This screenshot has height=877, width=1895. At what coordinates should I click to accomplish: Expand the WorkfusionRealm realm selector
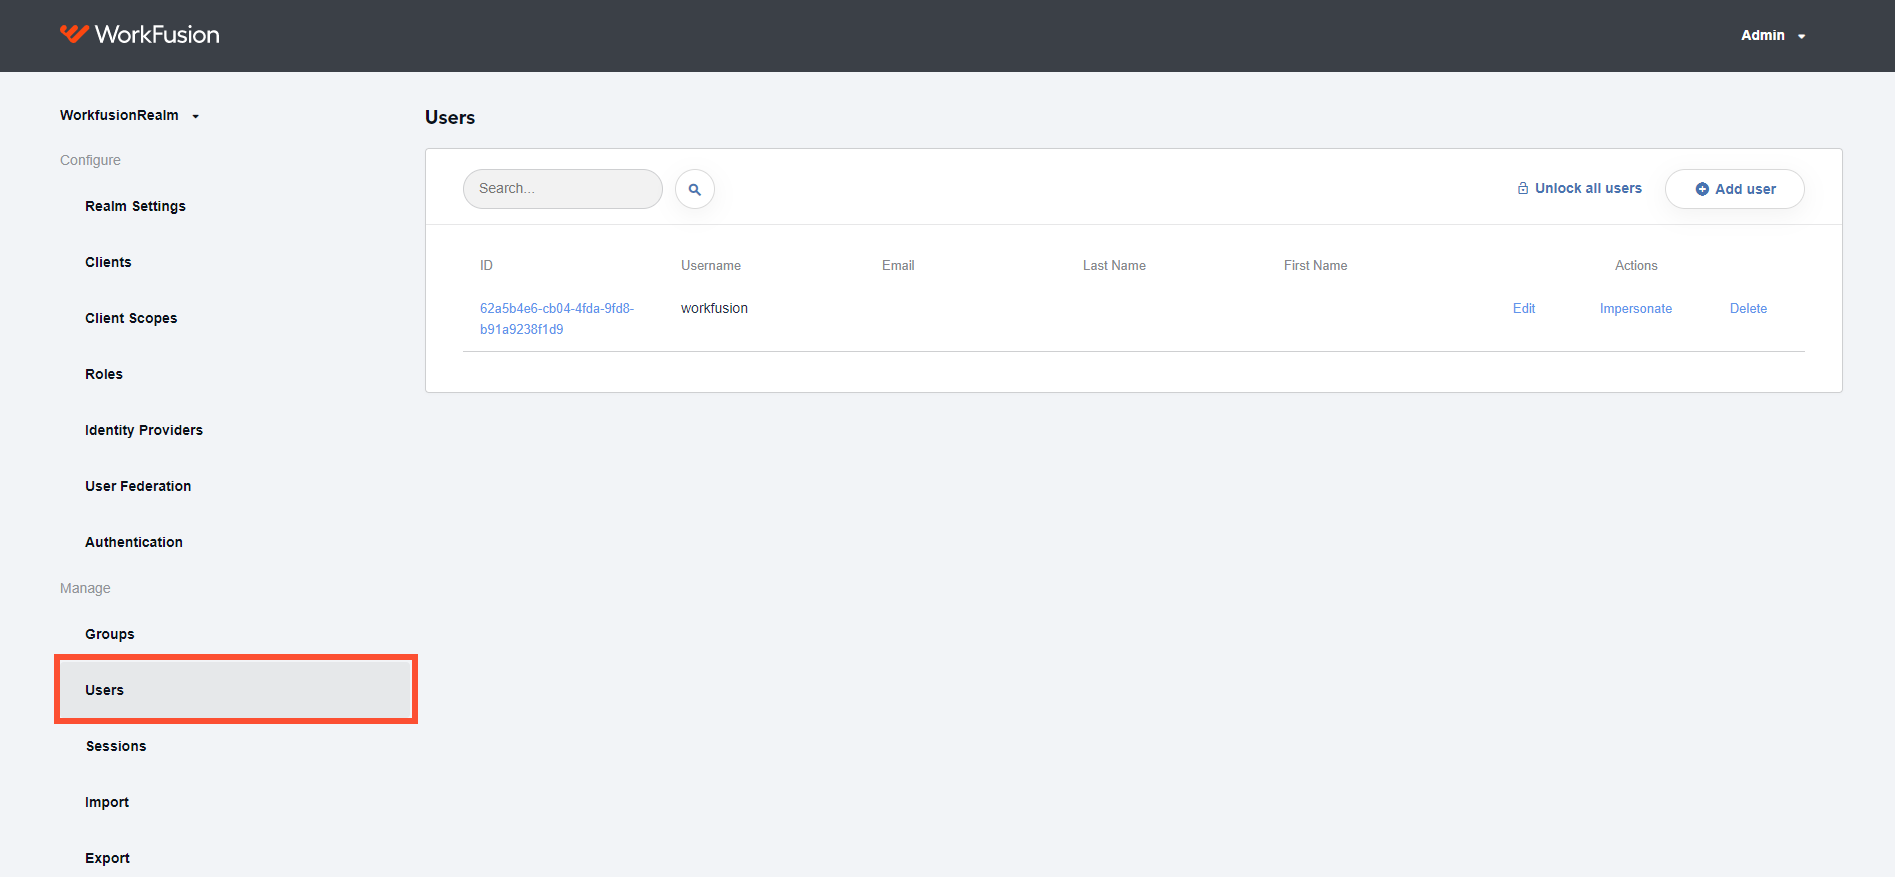[x=130, y=115]
